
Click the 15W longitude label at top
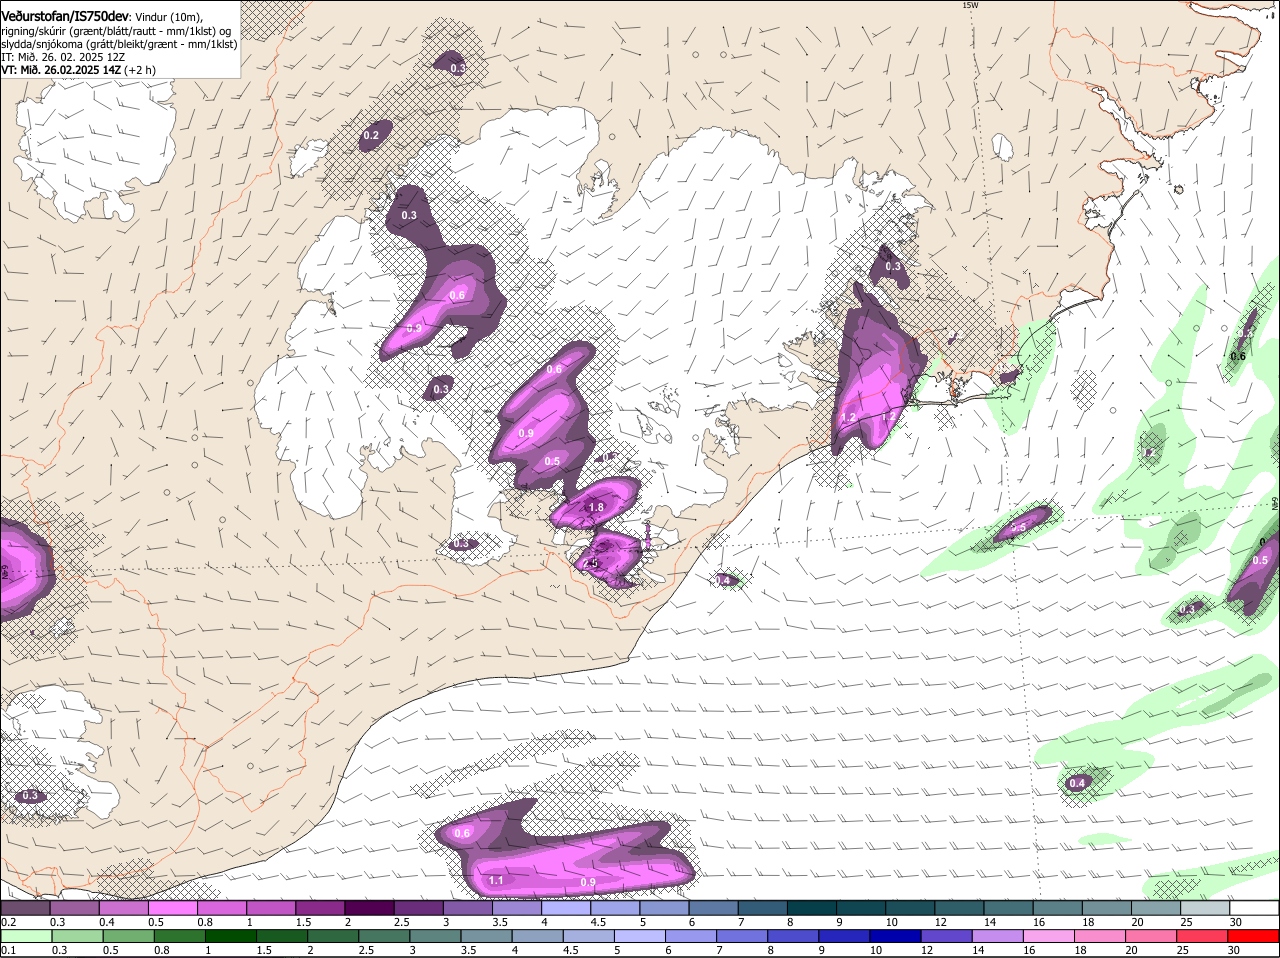click(x=969, y=5)
